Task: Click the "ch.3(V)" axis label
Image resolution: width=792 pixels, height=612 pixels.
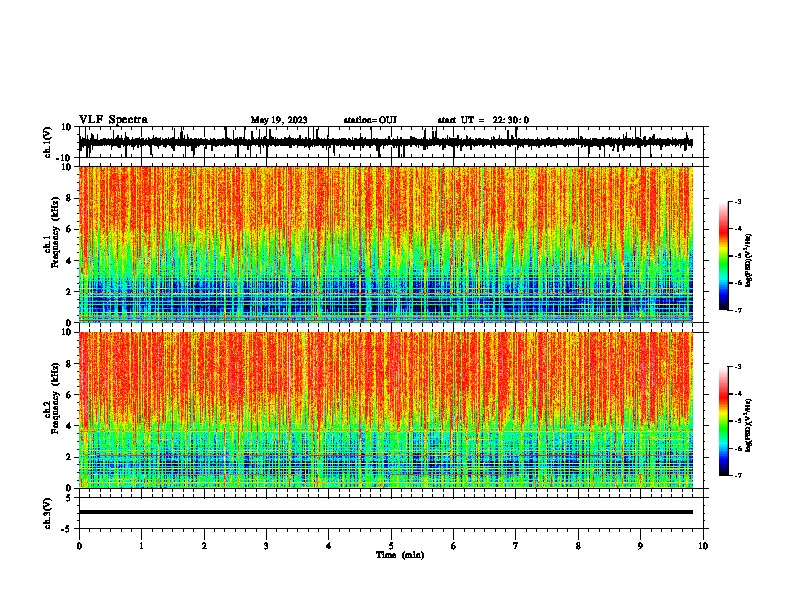Action: click(48, 514)
